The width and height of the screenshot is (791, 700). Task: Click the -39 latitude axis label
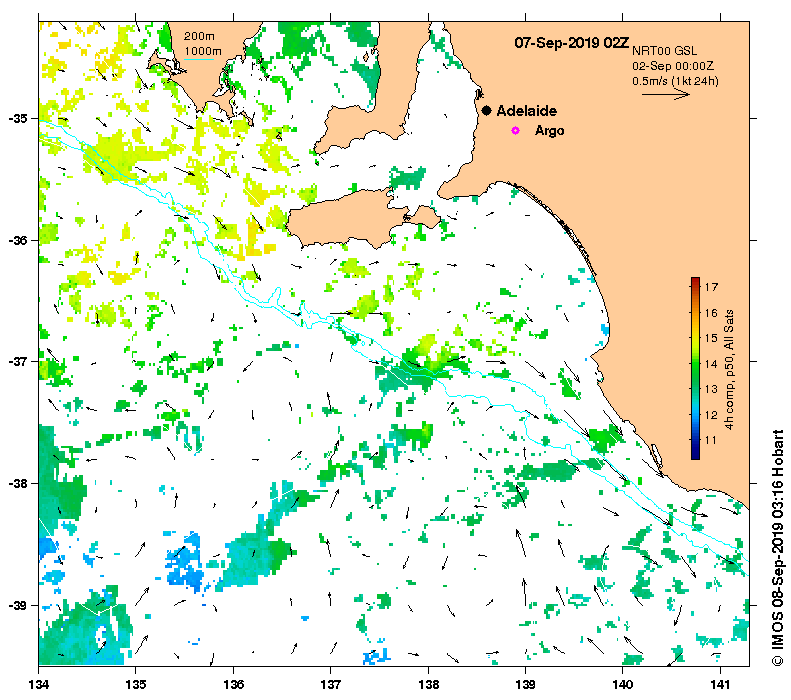point(18,605)
